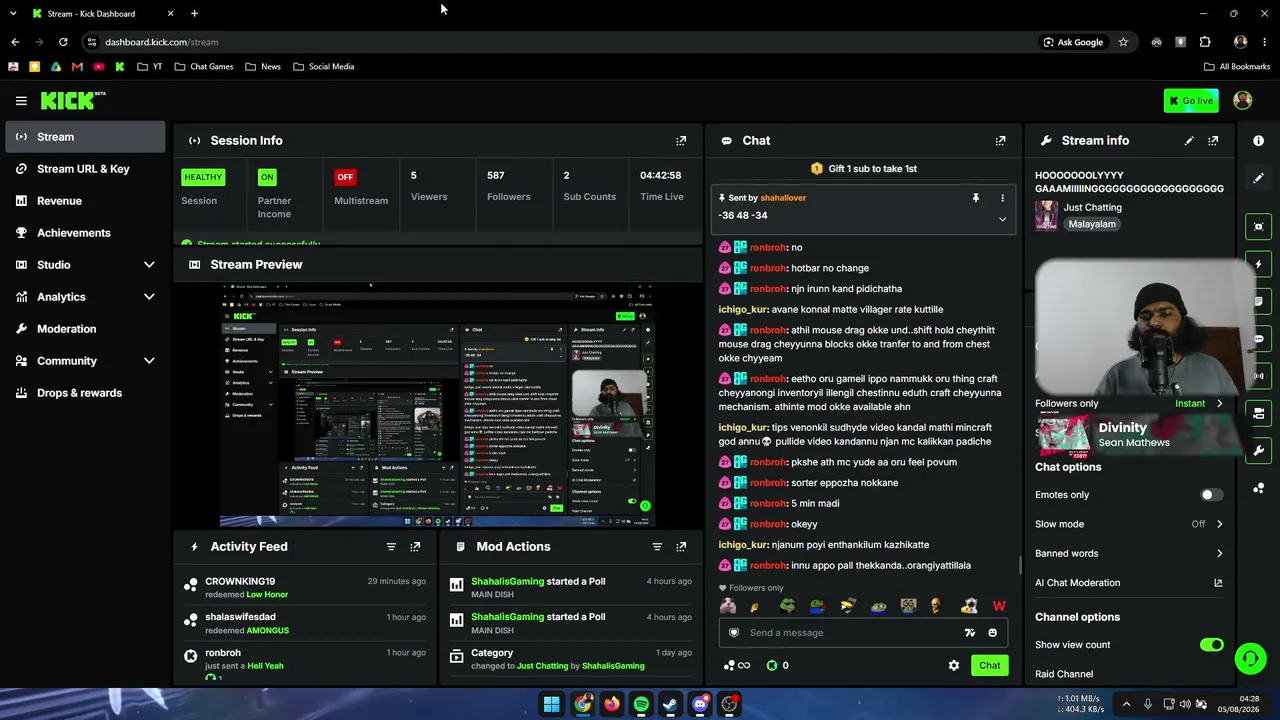Open the Moderation page

pos(85,329)
